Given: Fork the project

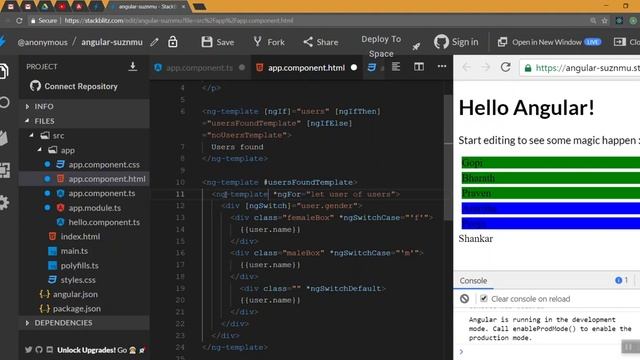Looking at the screenshot, I should 269,42.
